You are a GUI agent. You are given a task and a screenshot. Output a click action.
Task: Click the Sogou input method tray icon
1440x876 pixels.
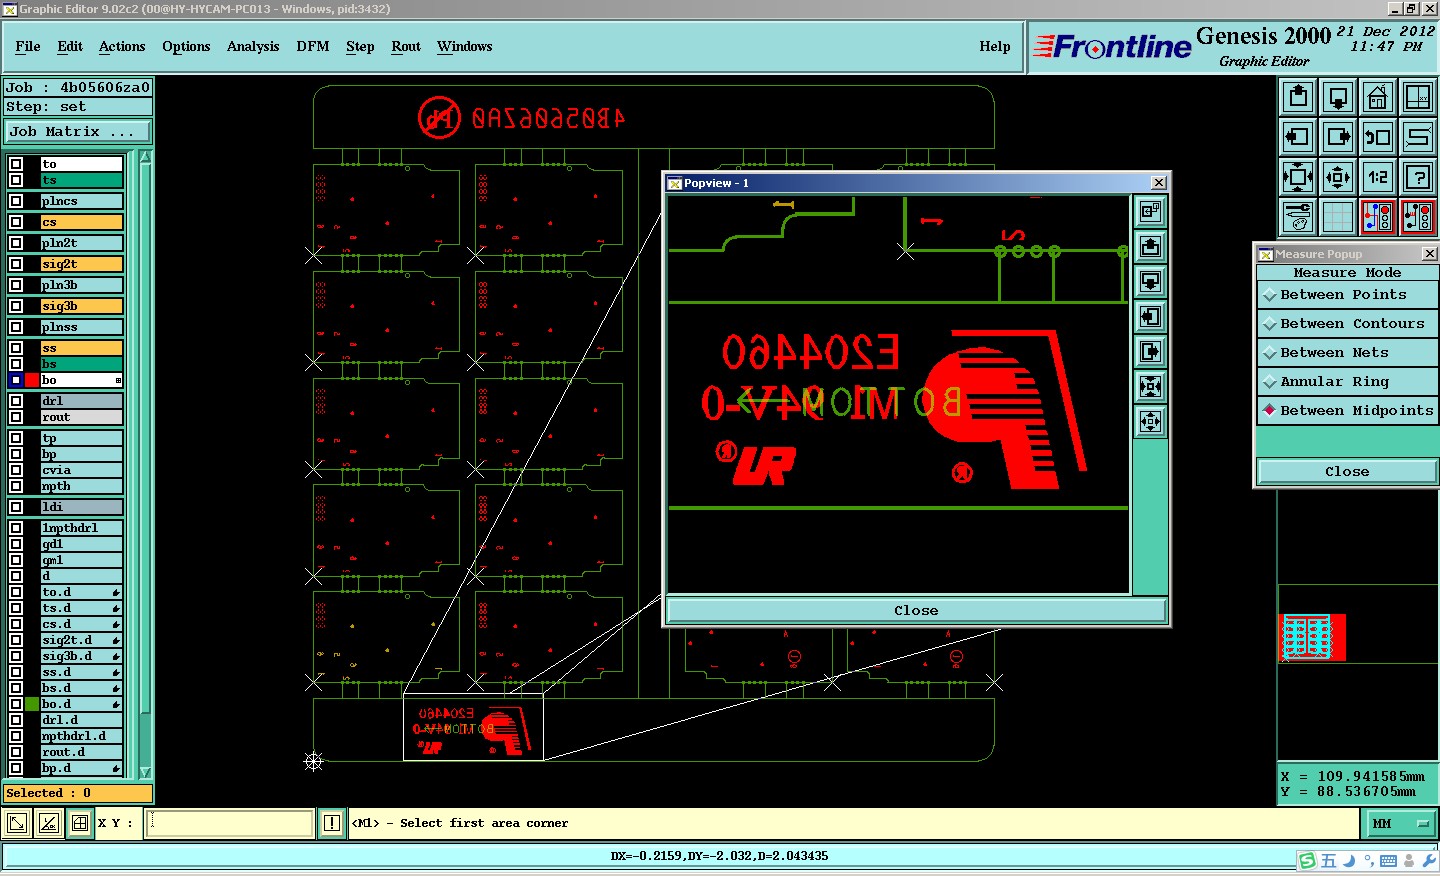pos(1307,860)
